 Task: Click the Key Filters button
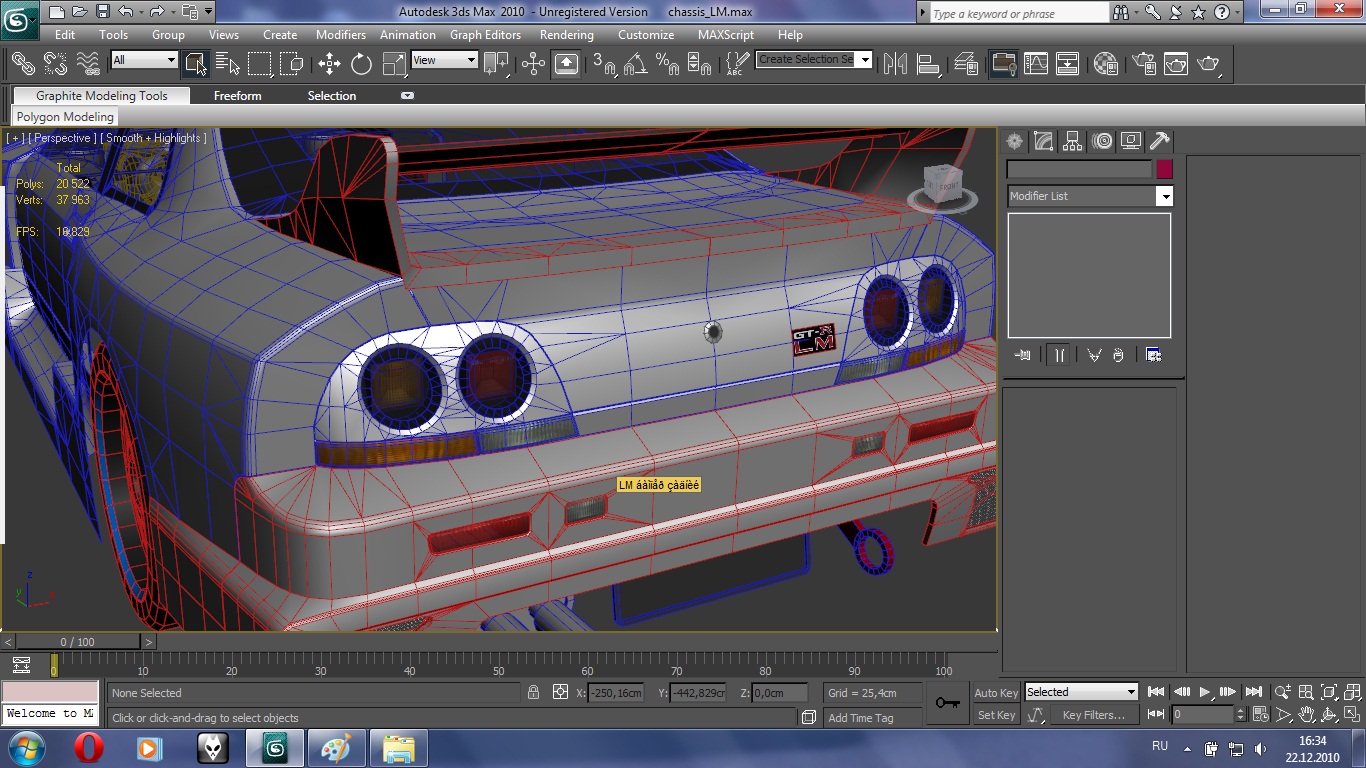1093,715
